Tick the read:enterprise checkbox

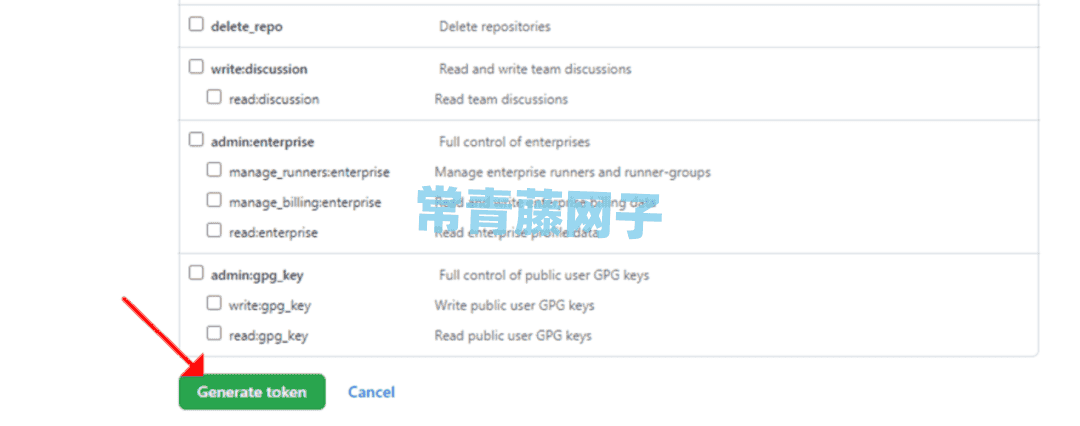214,231
